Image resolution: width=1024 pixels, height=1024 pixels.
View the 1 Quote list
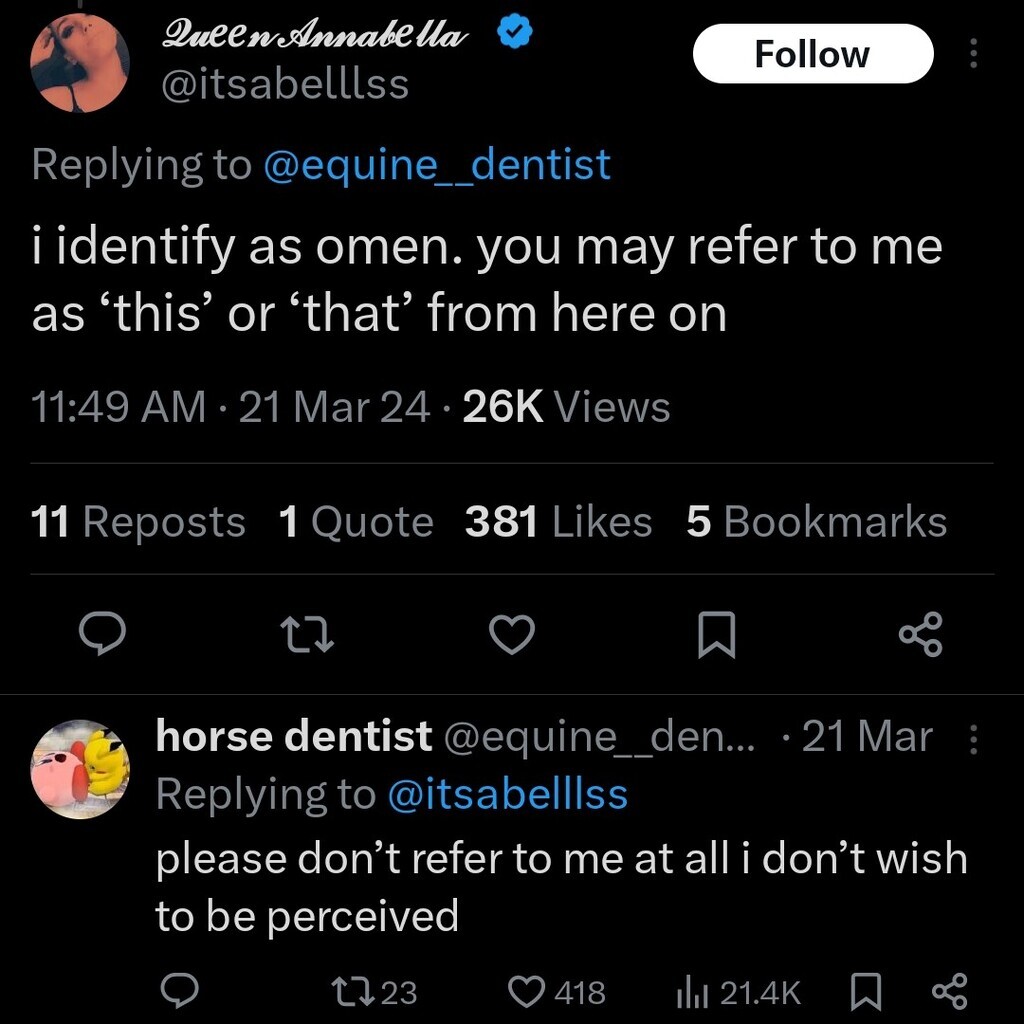(x=356, y=522)
